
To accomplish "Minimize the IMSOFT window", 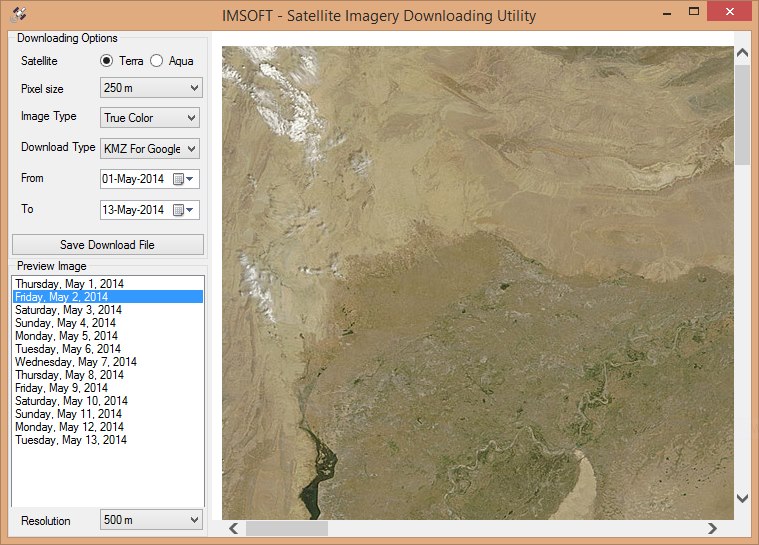I will 667,13.
